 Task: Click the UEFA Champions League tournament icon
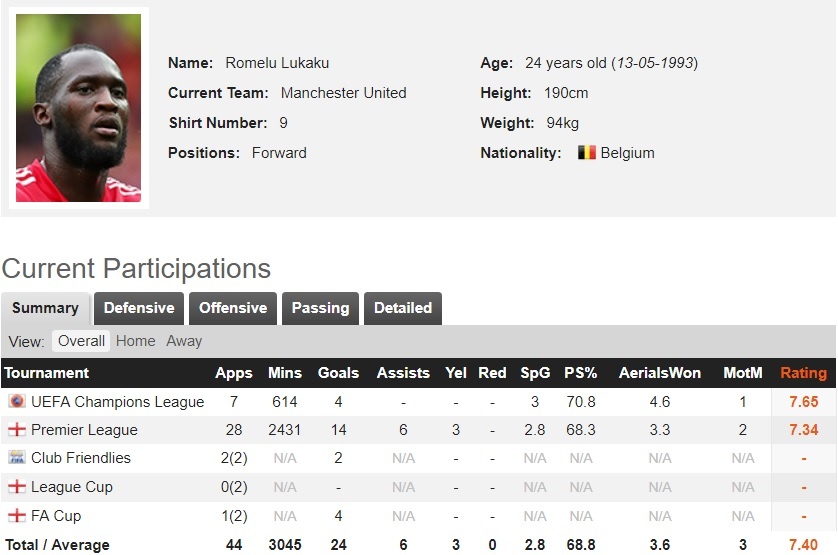pos(16,402)
